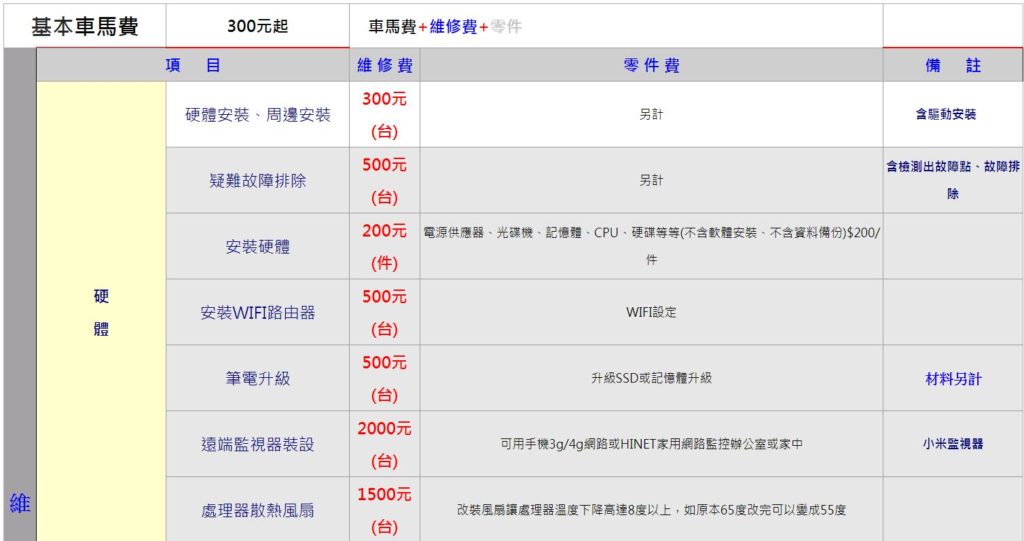Screen dimensions: 1024x541
Task: Click the 疑難故障排除 service item
Action: (258, 181)
